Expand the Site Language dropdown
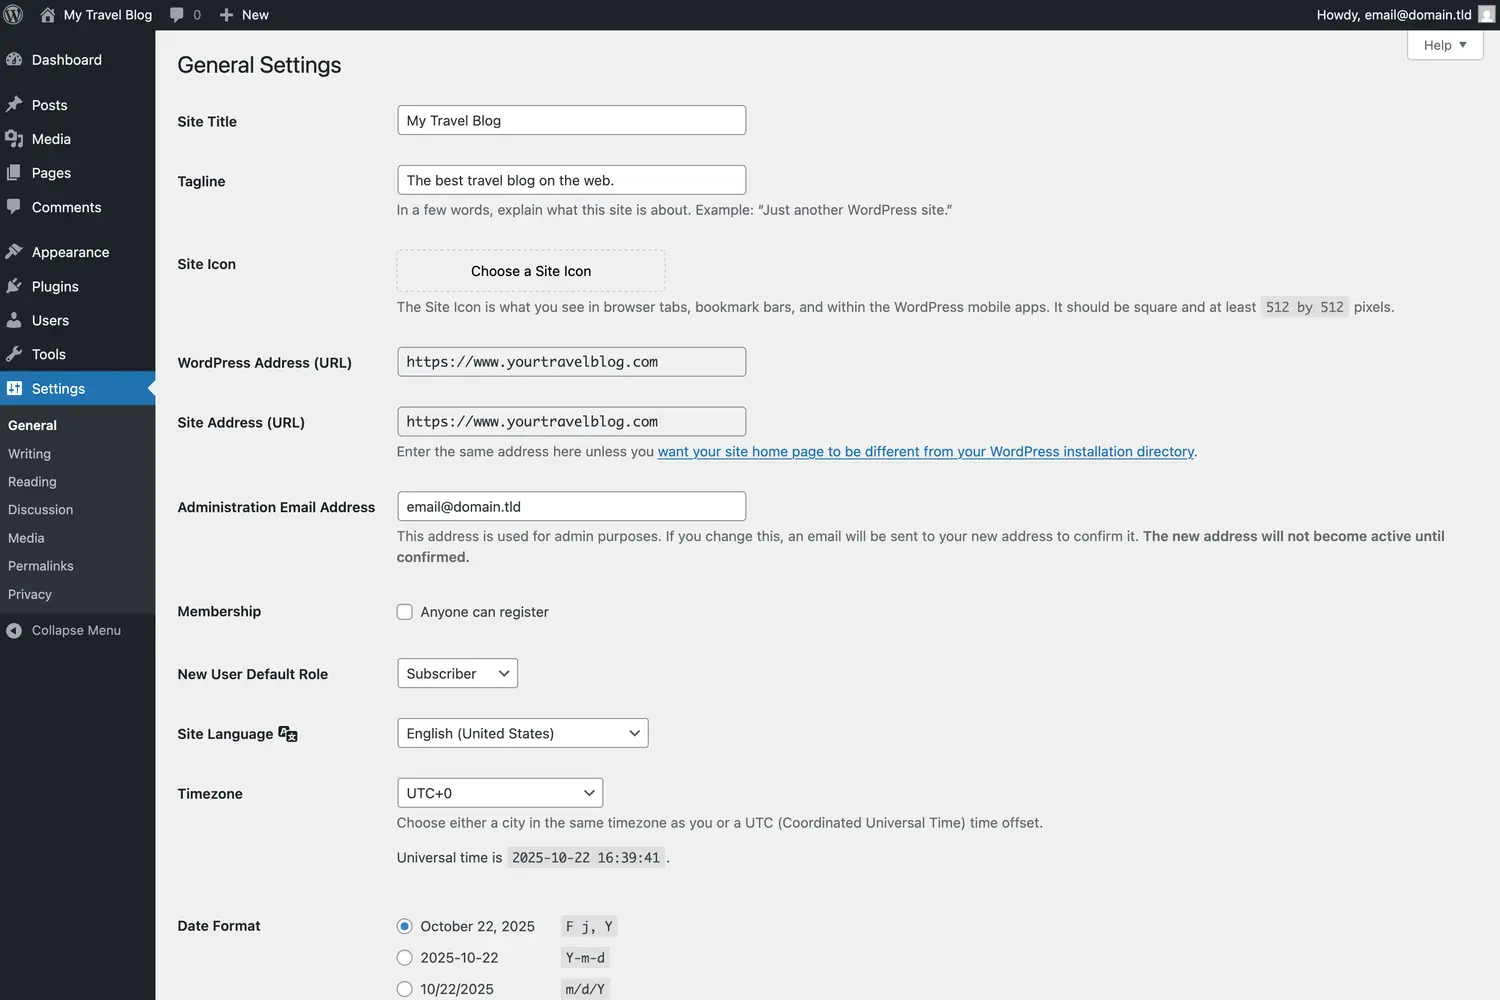1500x1000 pixels. pos(522,732)
